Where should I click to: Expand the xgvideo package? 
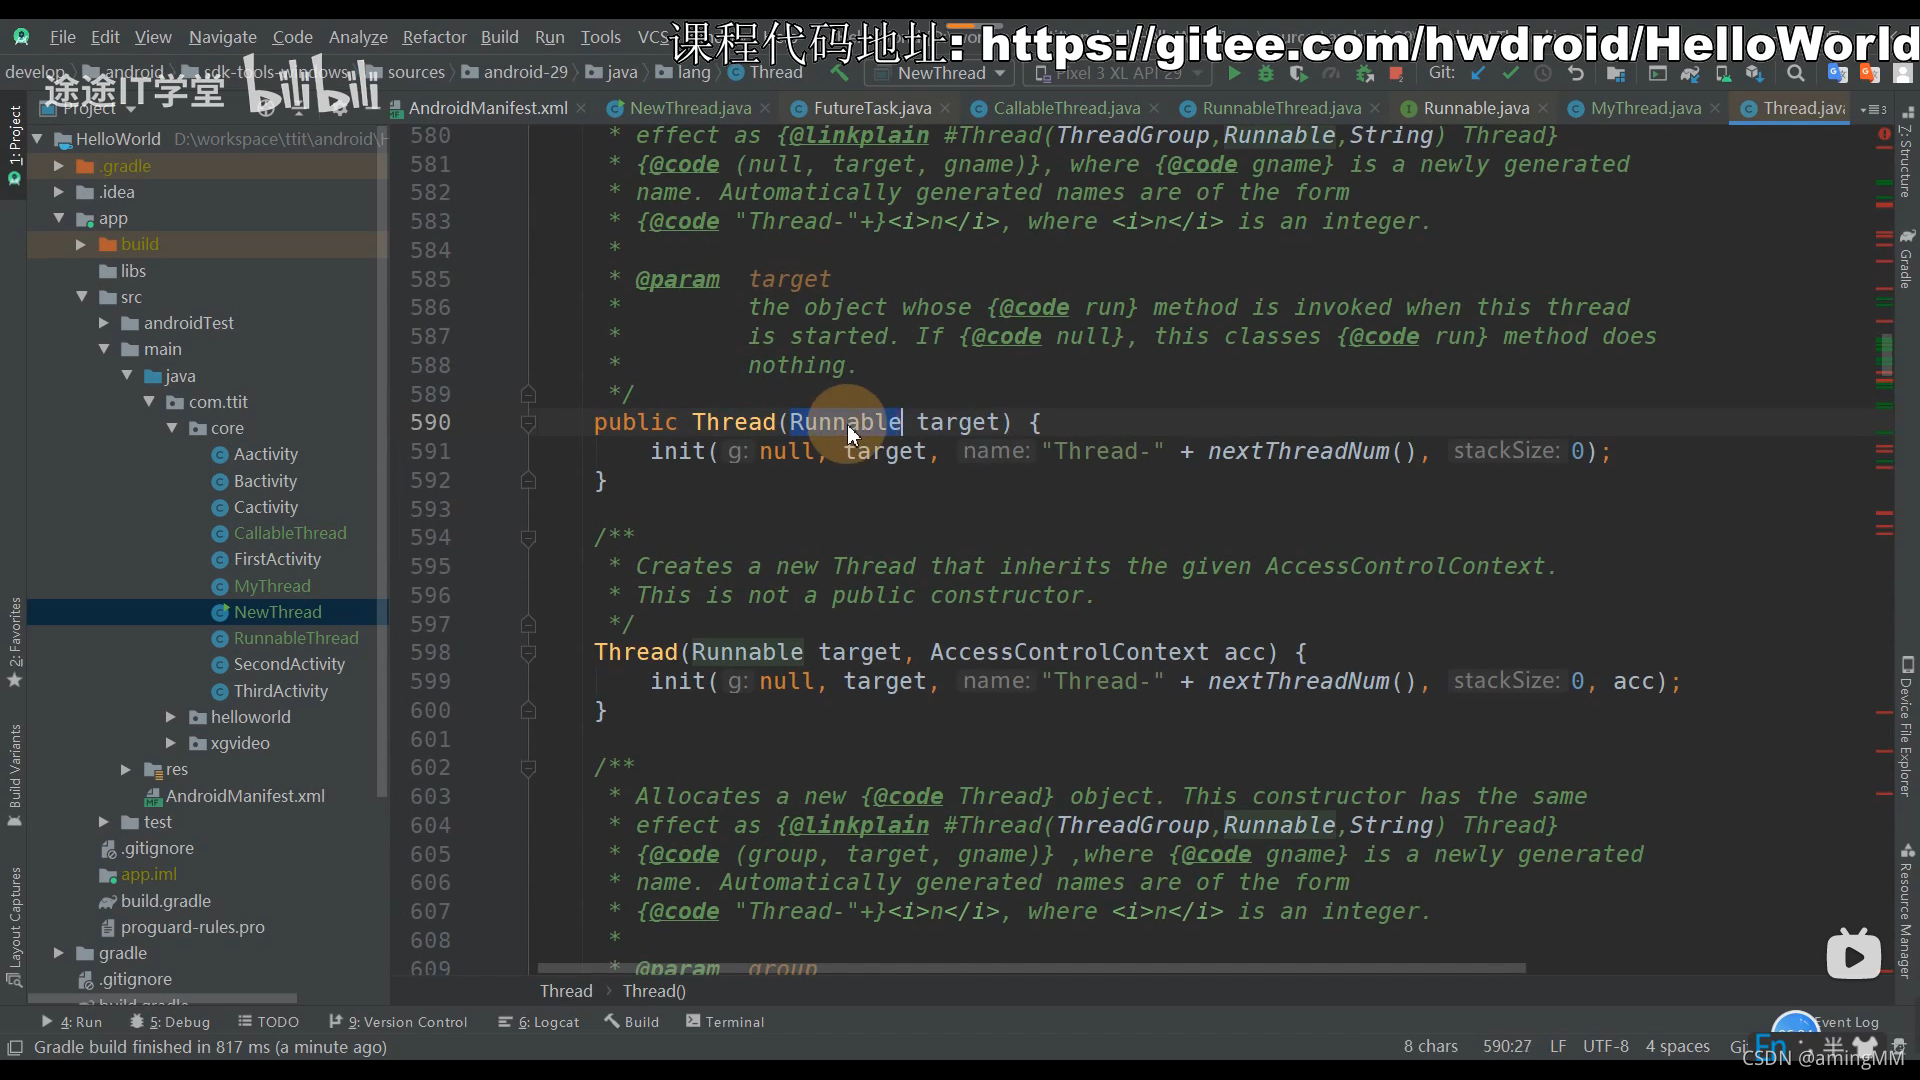click(x=170, y=743)
